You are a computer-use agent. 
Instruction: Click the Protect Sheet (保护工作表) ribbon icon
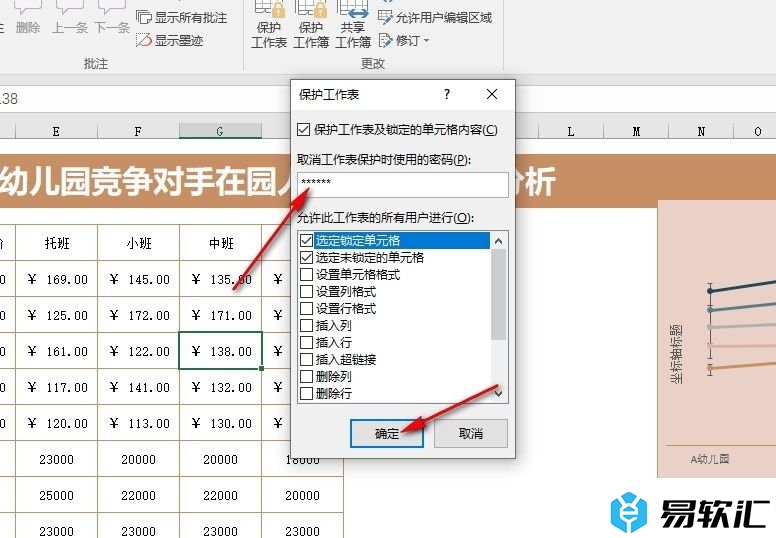[x=269, y=25]
